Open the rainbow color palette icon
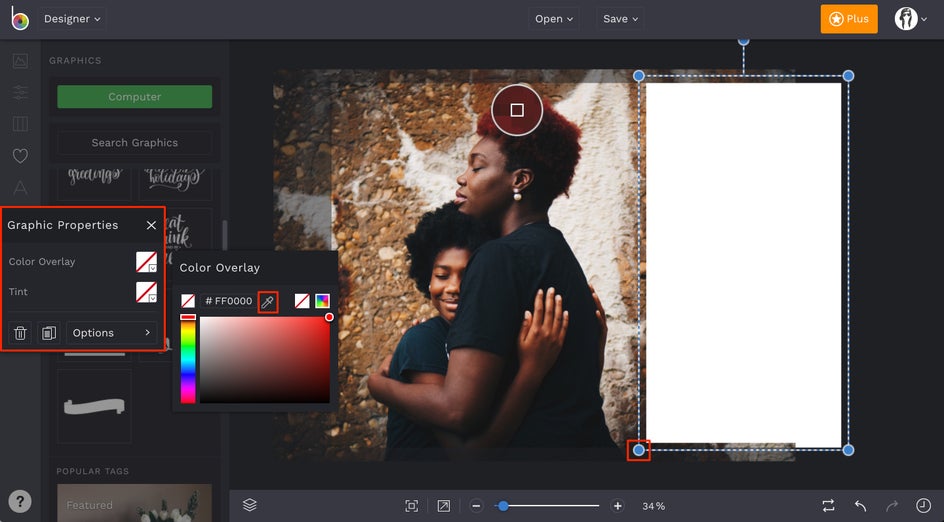This screenshot has height=522, width=944. click(322, 301)
